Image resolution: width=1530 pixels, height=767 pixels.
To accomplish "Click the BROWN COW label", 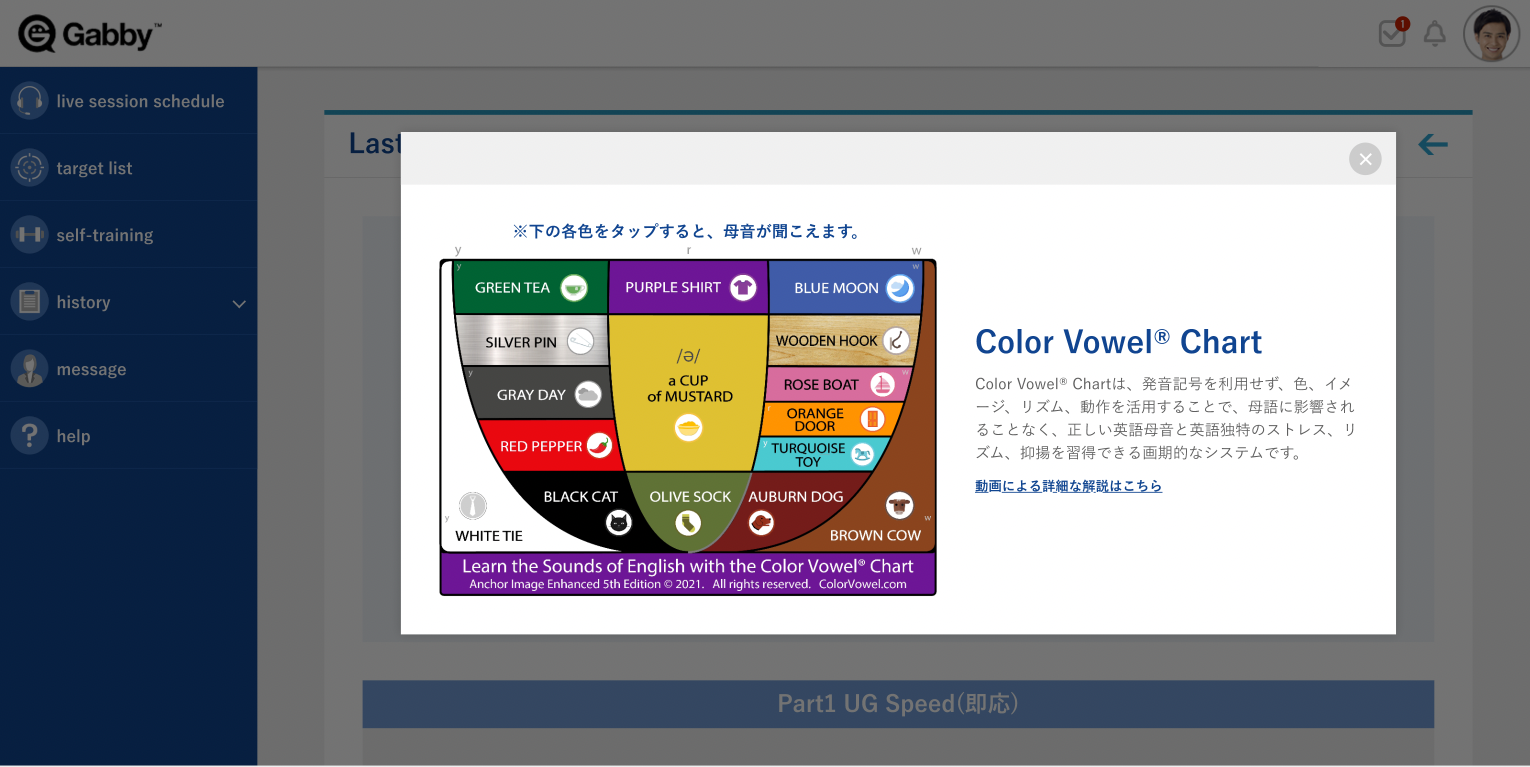I will 875,535.
